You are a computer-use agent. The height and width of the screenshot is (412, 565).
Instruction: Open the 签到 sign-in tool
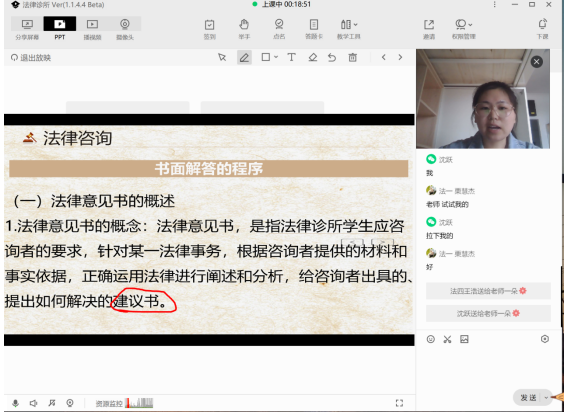[209, 29]
